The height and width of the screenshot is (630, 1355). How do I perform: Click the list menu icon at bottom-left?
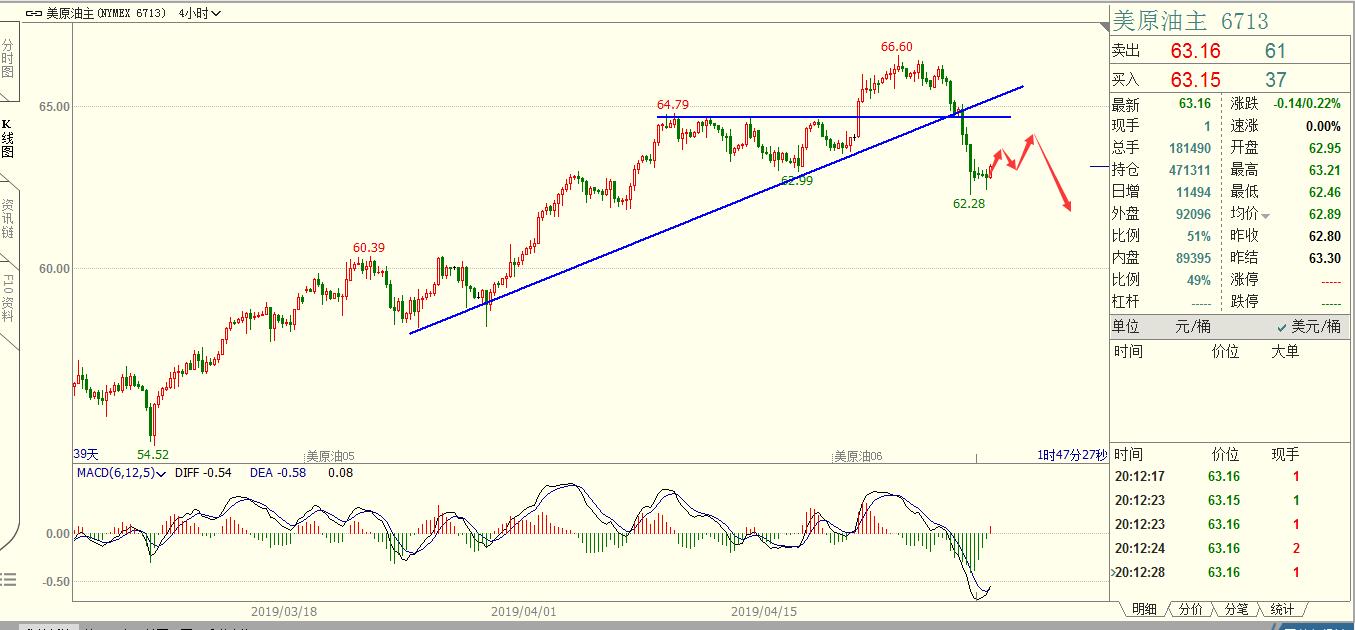pos(8,579)
